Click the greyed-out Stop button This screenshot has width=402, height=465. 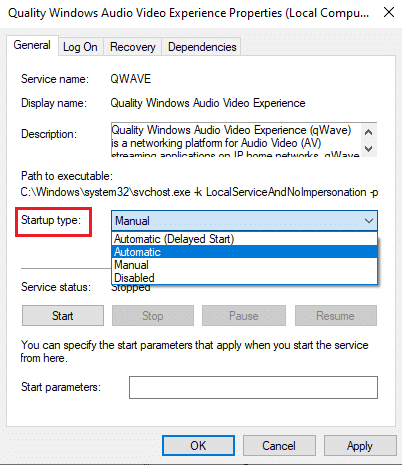coord(153,316)
